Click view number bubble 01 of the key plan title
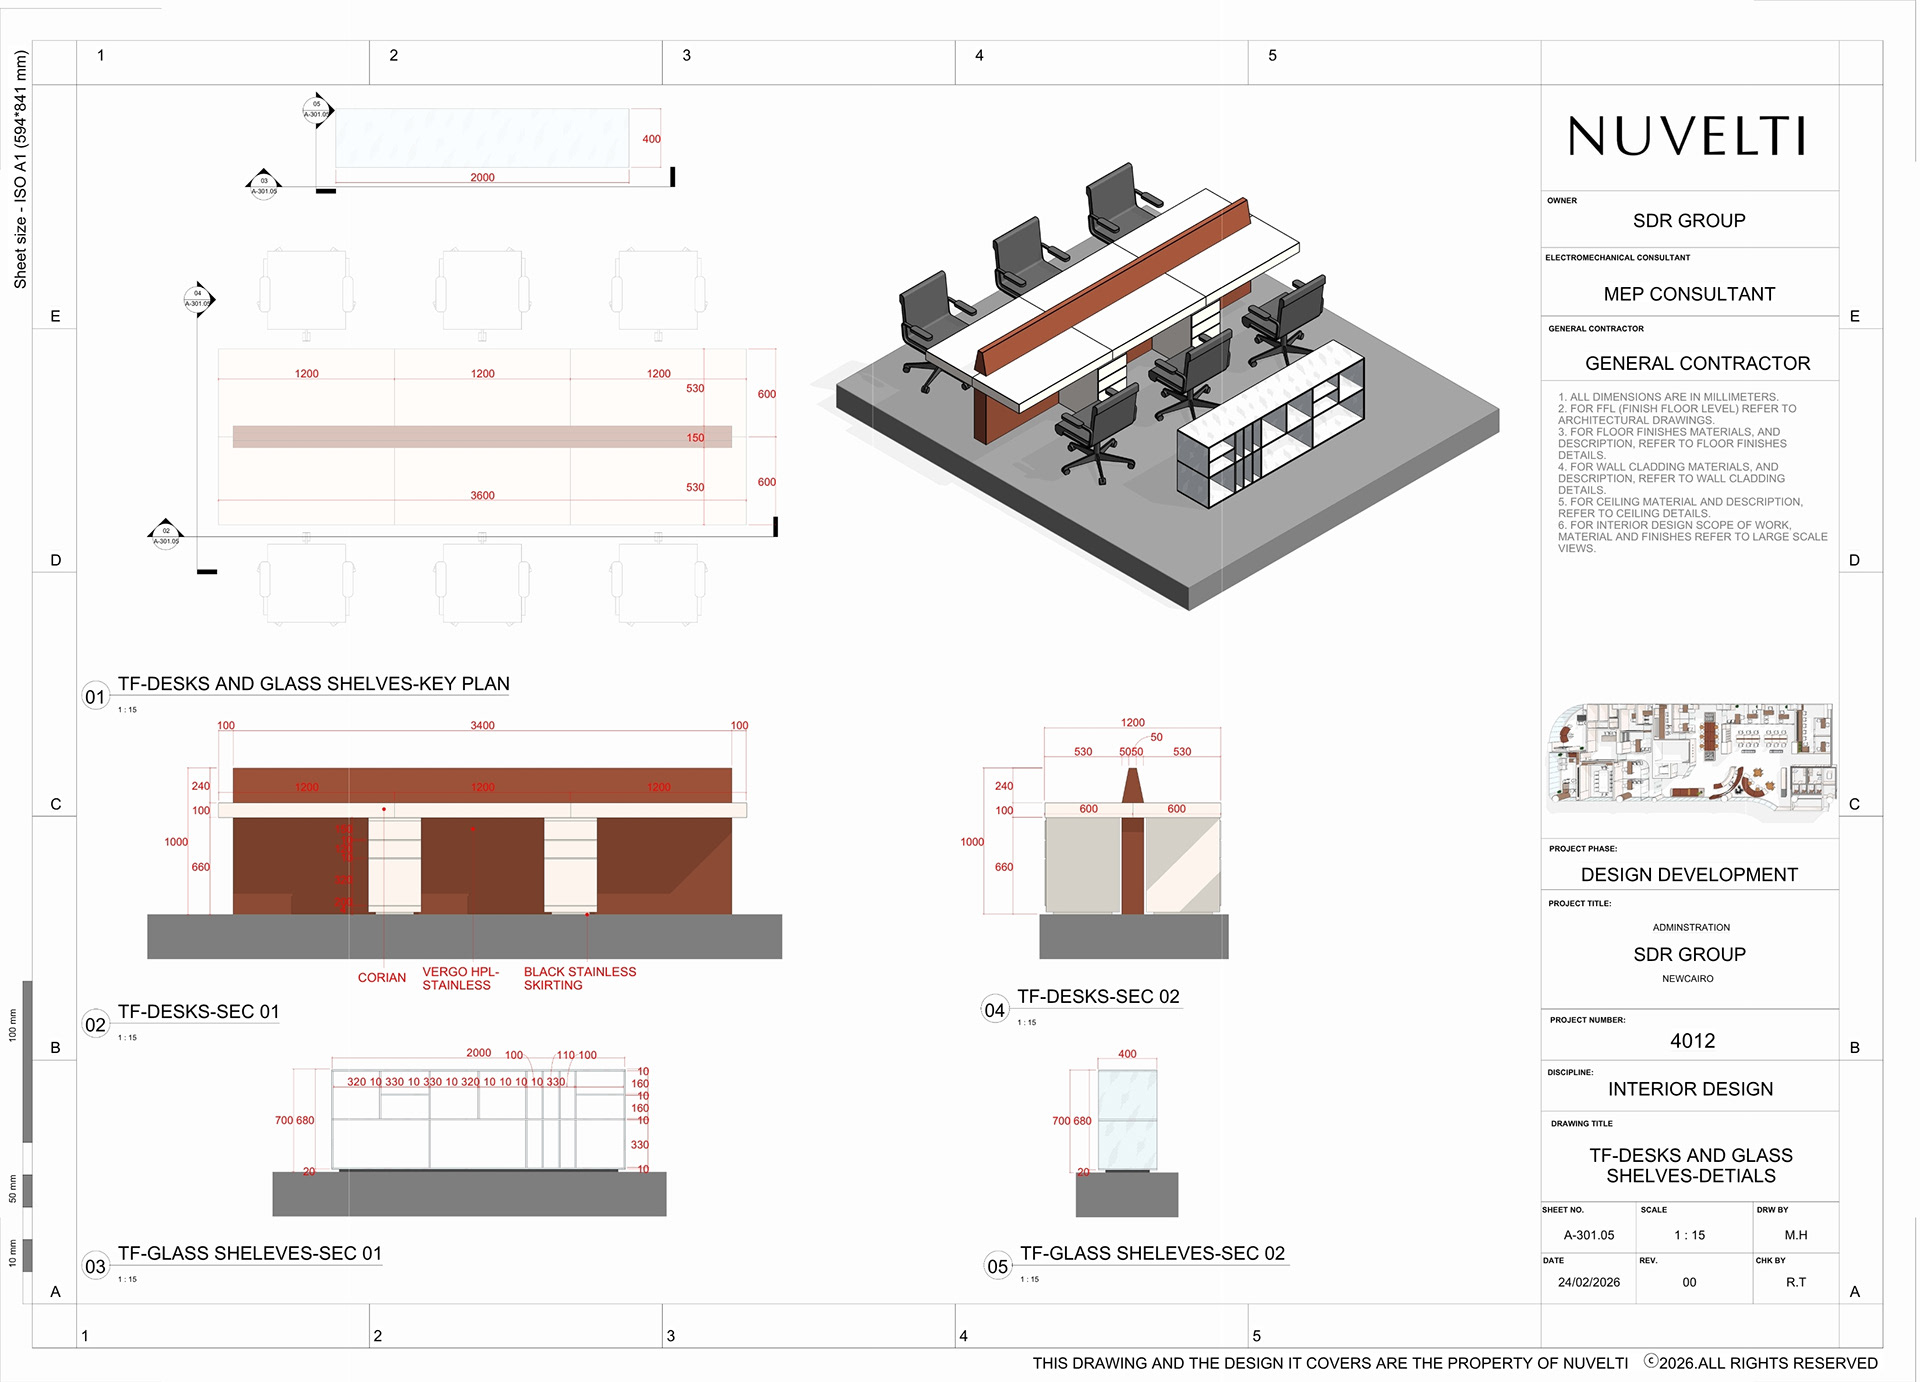The image size is (1920, 1382). [95, 697]
